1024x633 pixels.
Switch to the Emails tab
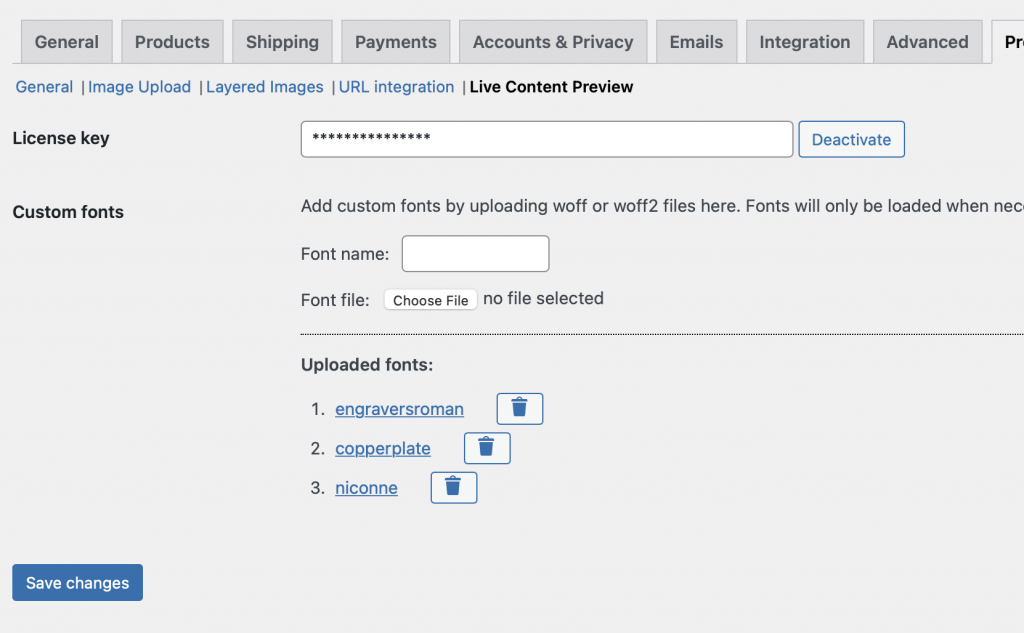pyautogui.click(x=696, y=41)
